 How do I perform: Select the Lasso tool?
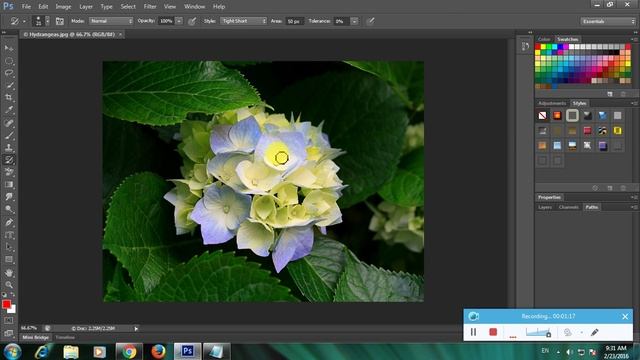pos(9,73)
